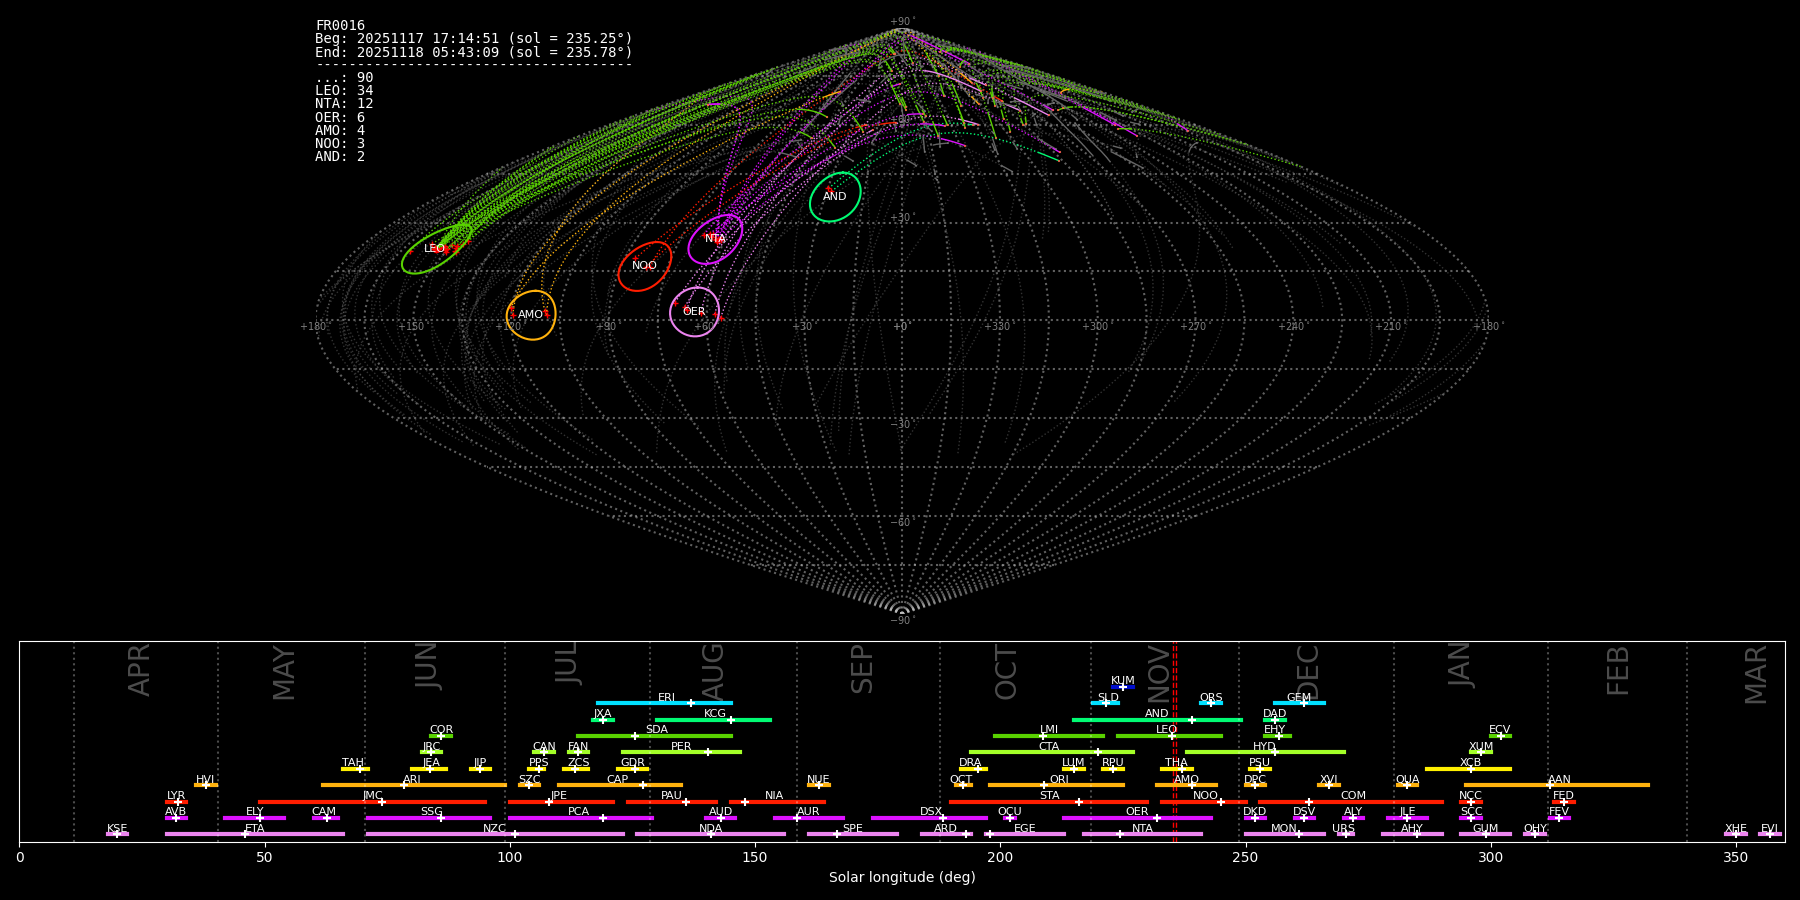Click the 'NTA: 12' legend count entry
This screenshot has height=900, width=1800.
[344, 104]
